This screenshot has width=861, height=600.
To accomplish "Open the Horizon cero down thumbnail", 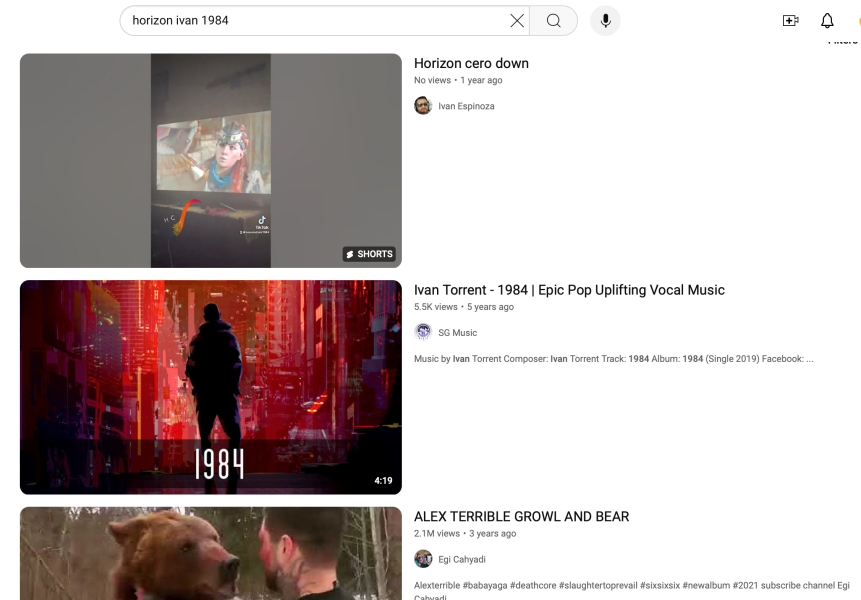I will pyautogui.click(x=211, y=160).
